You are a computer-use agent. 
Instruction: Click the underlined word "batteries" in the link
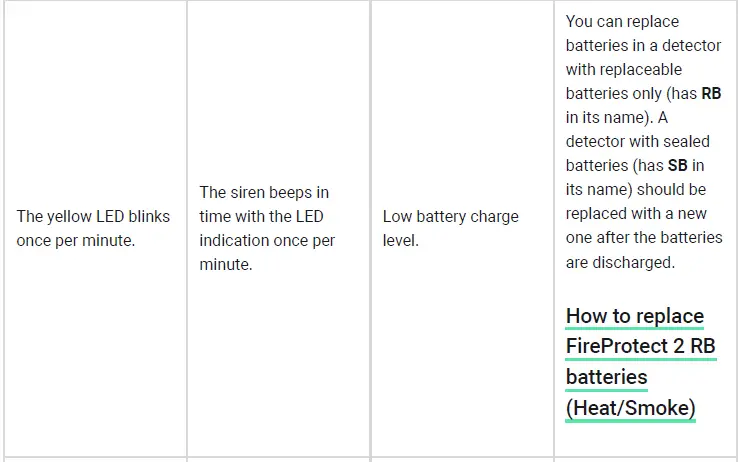(606, 377)
